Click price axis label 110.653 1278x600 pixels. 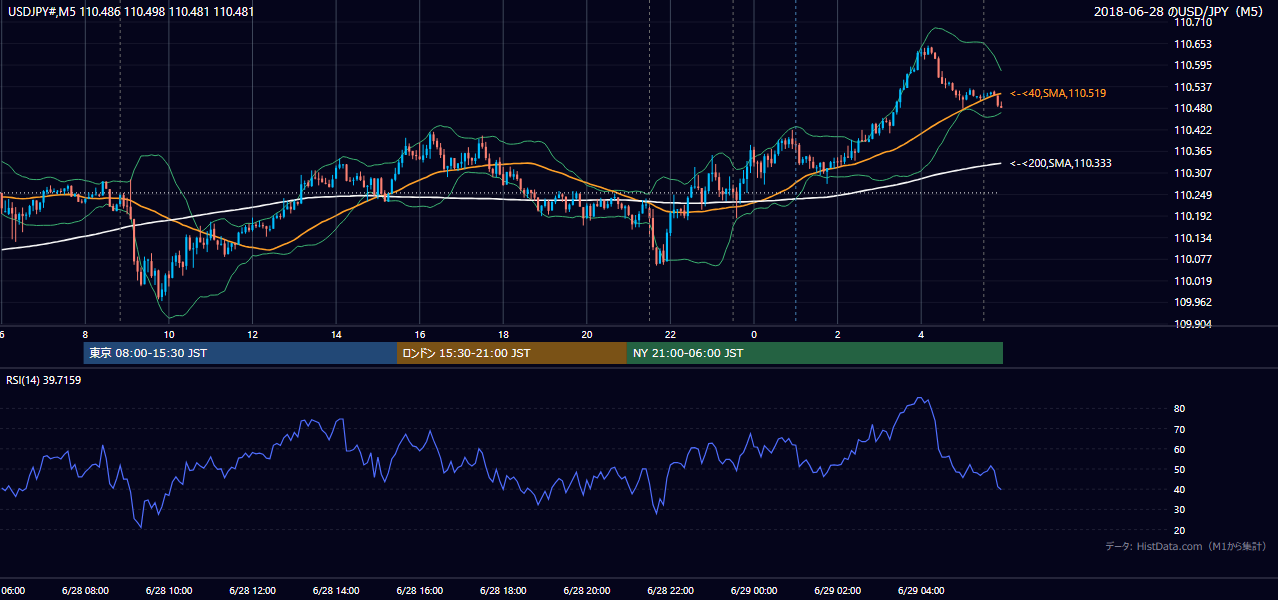tap(1194, 44)
